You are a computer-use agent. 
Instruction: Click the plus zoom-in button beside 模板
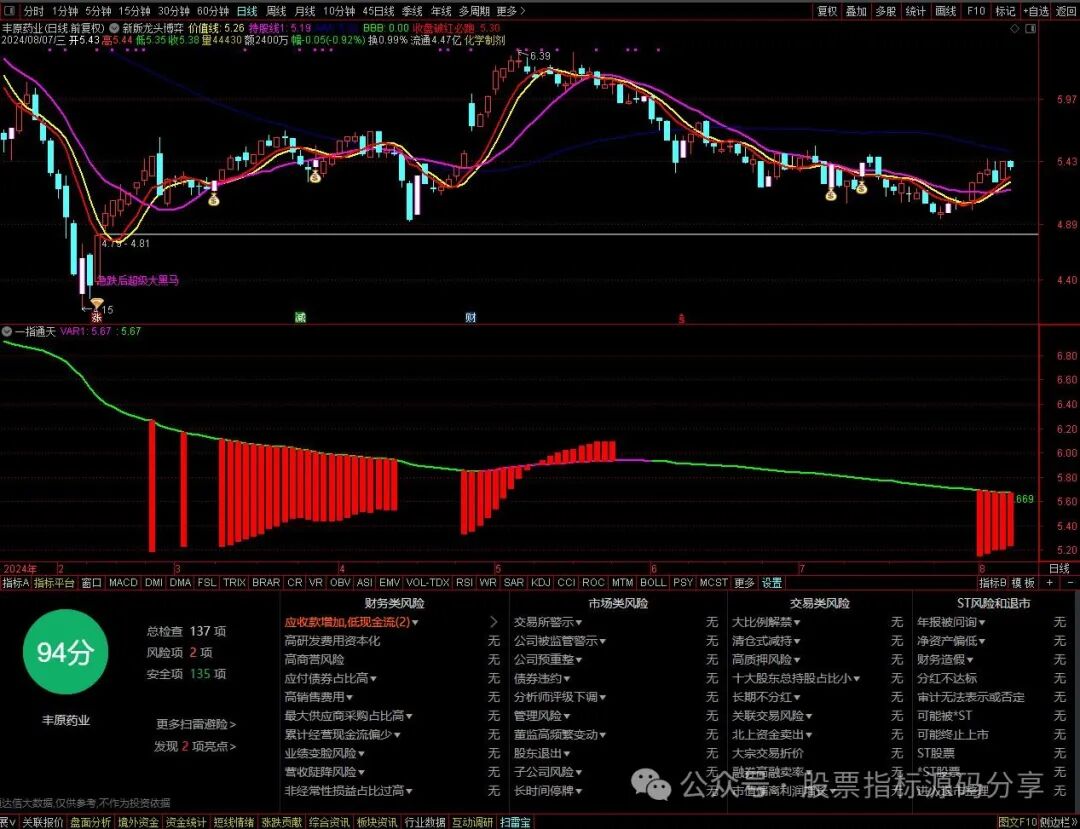(1049, 583)
